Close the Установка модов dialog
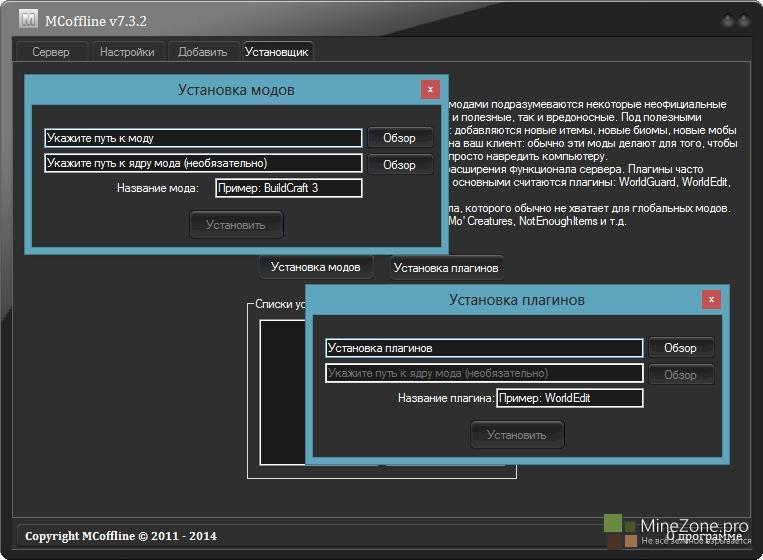The height and width of the screenshot is (560, 763). (430, 89)
